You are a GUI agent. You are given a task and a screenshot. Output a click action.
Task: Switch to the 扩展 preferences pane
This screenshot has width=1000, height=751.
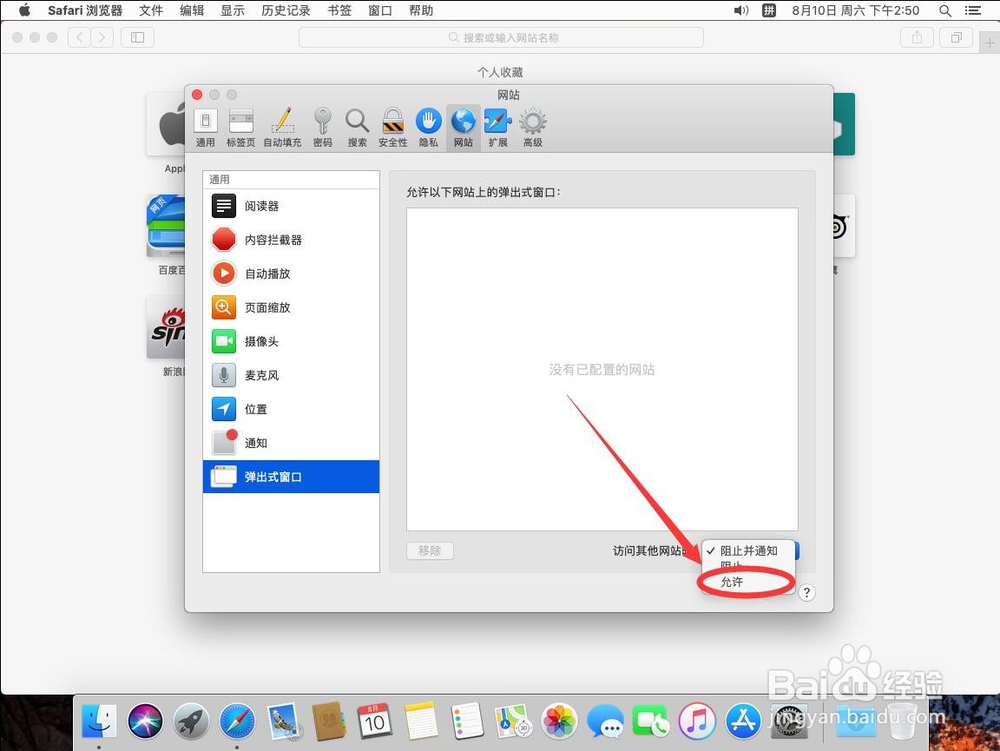[x=497, y=125]
